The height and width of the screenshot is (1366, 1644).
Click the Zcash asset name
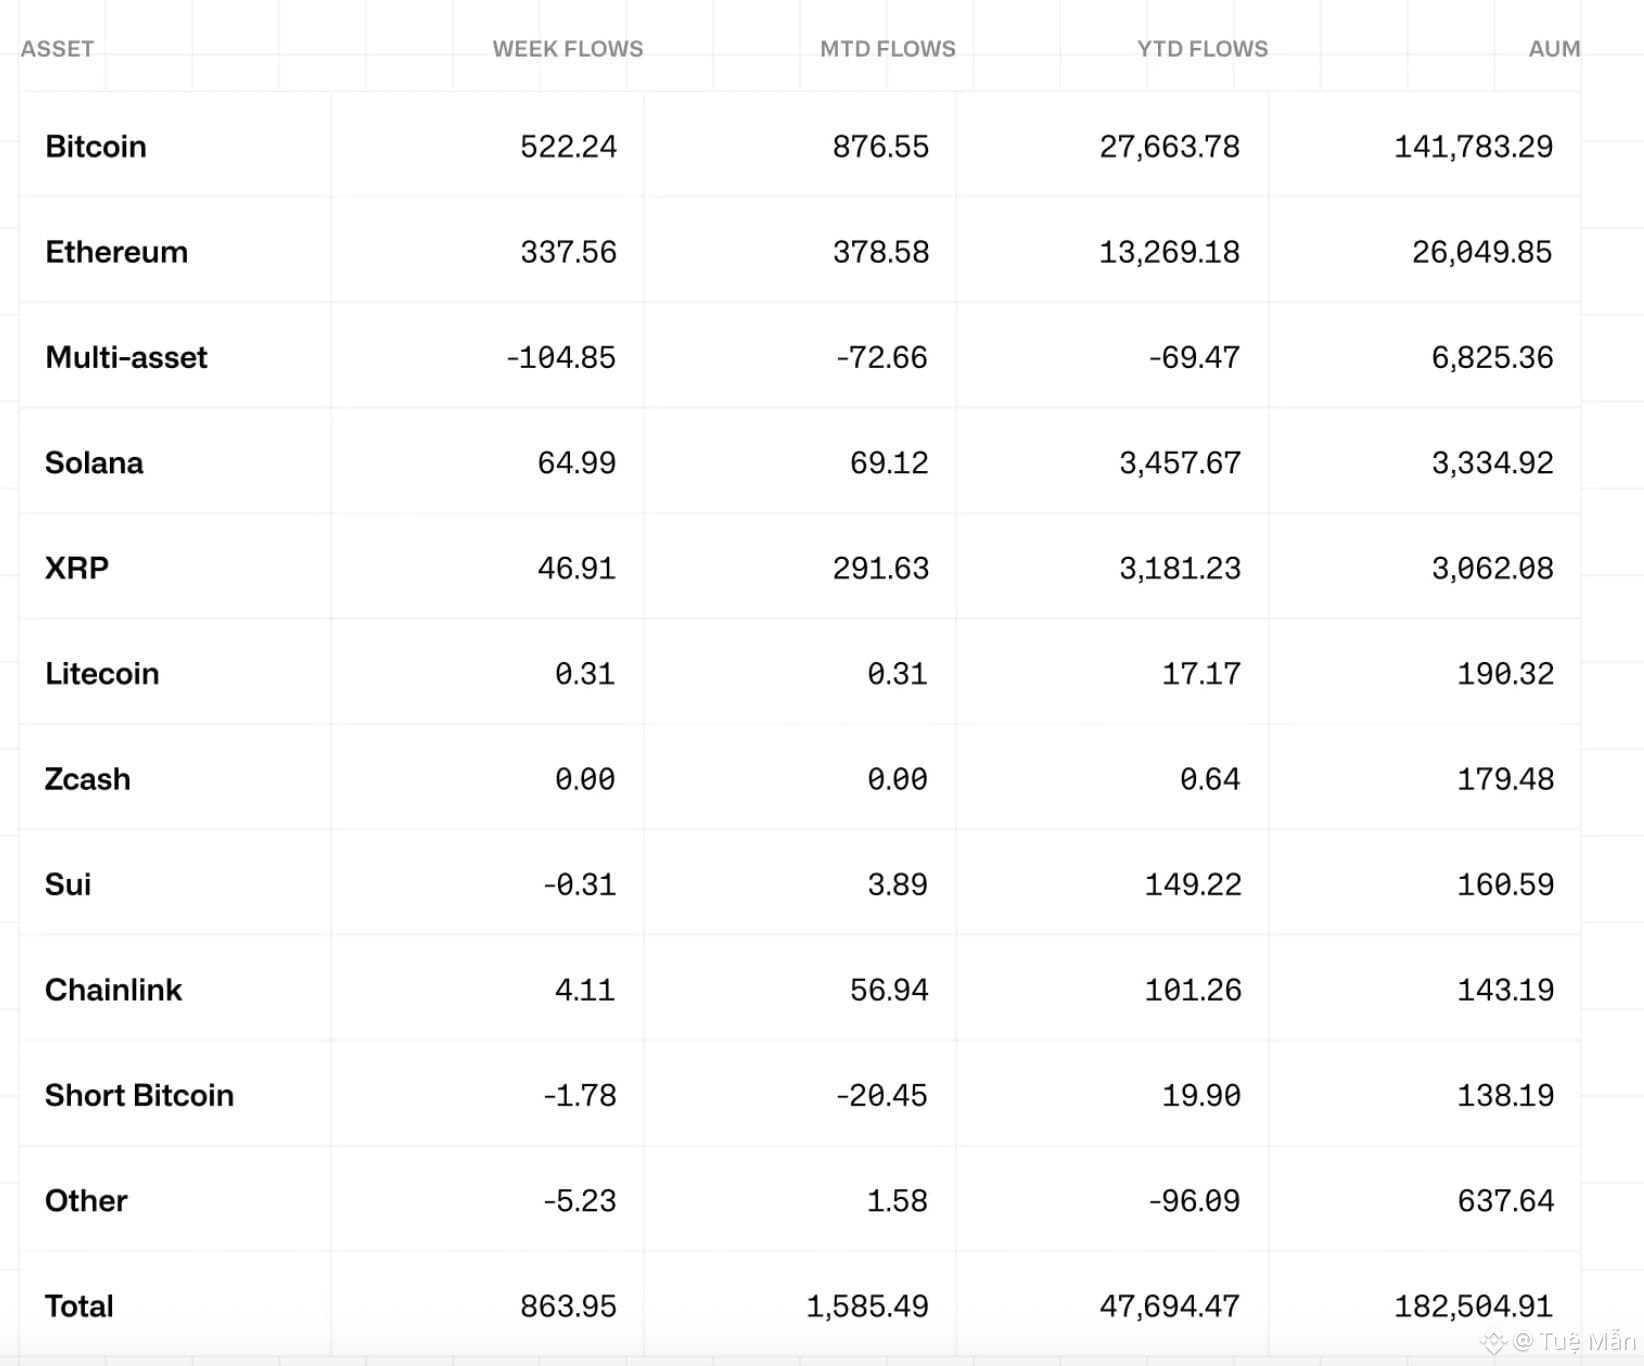point(87,779)
